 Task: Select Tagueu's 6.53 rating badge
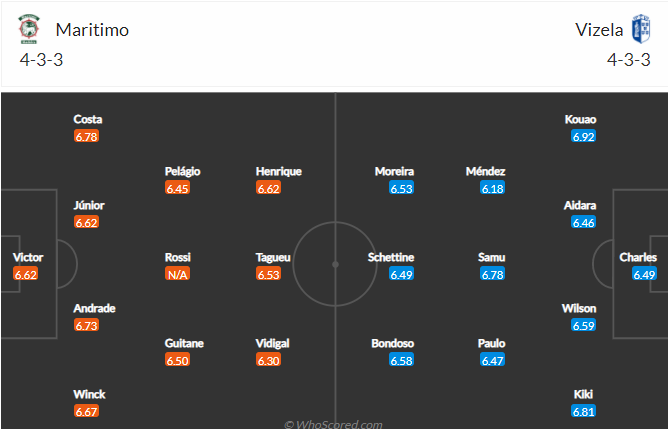click(268, 274)
